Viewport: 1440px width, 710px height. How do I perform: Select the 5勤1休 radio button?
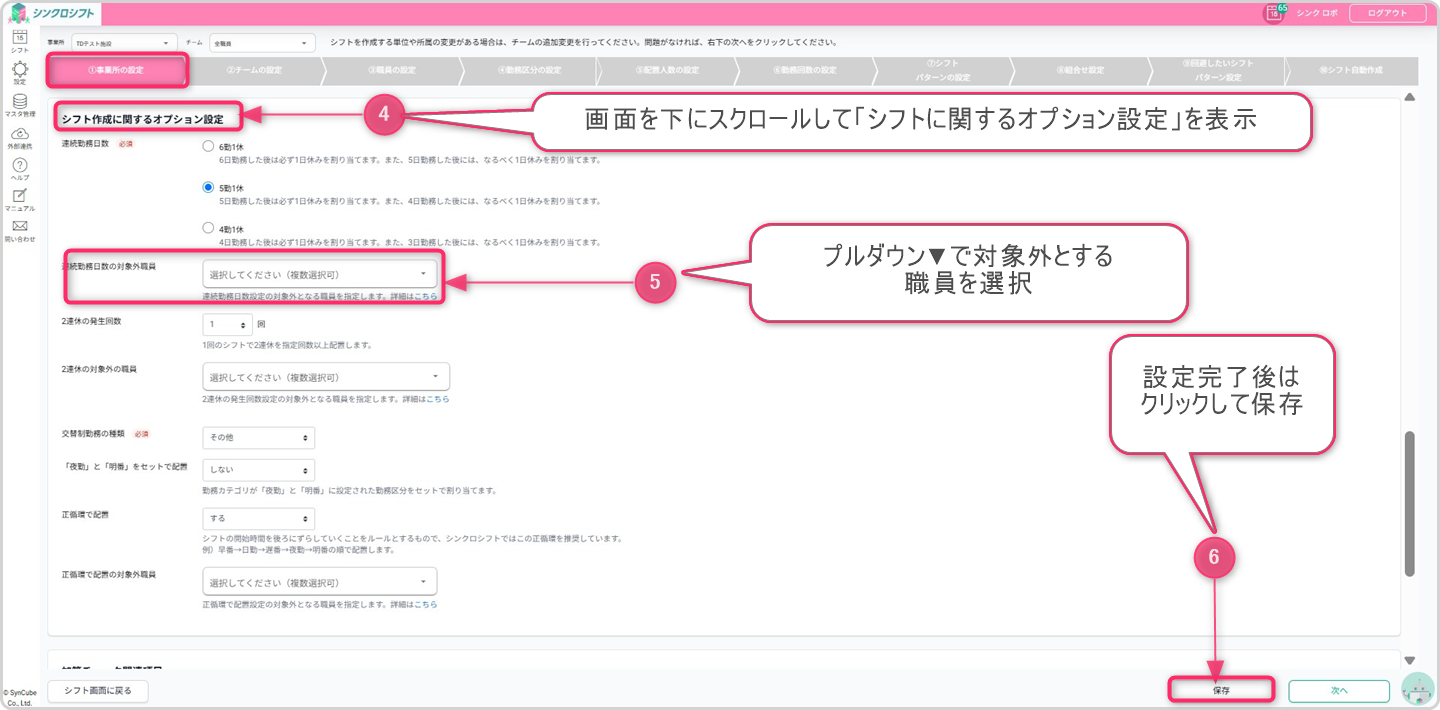pyautogui.click(x=208, y=187)
